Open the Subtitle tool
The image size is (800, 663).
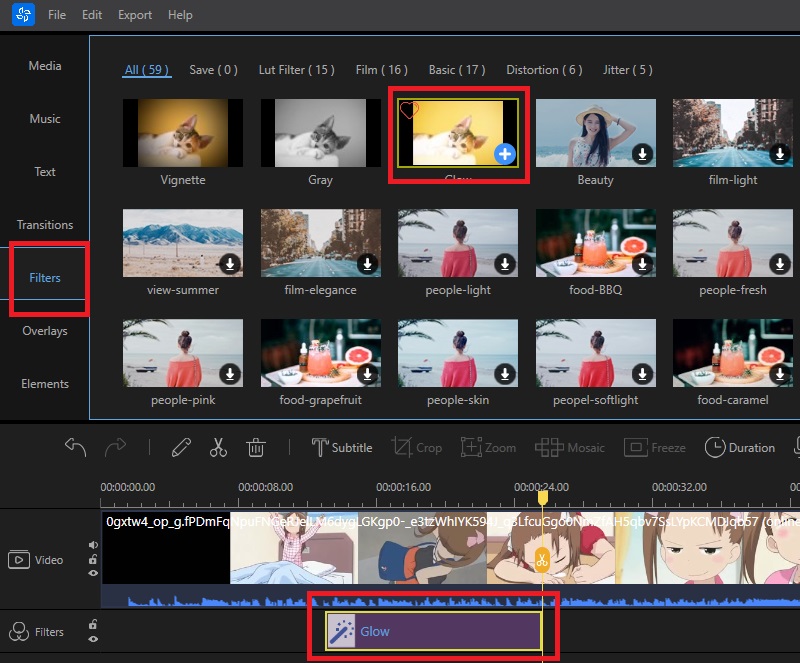342,447
